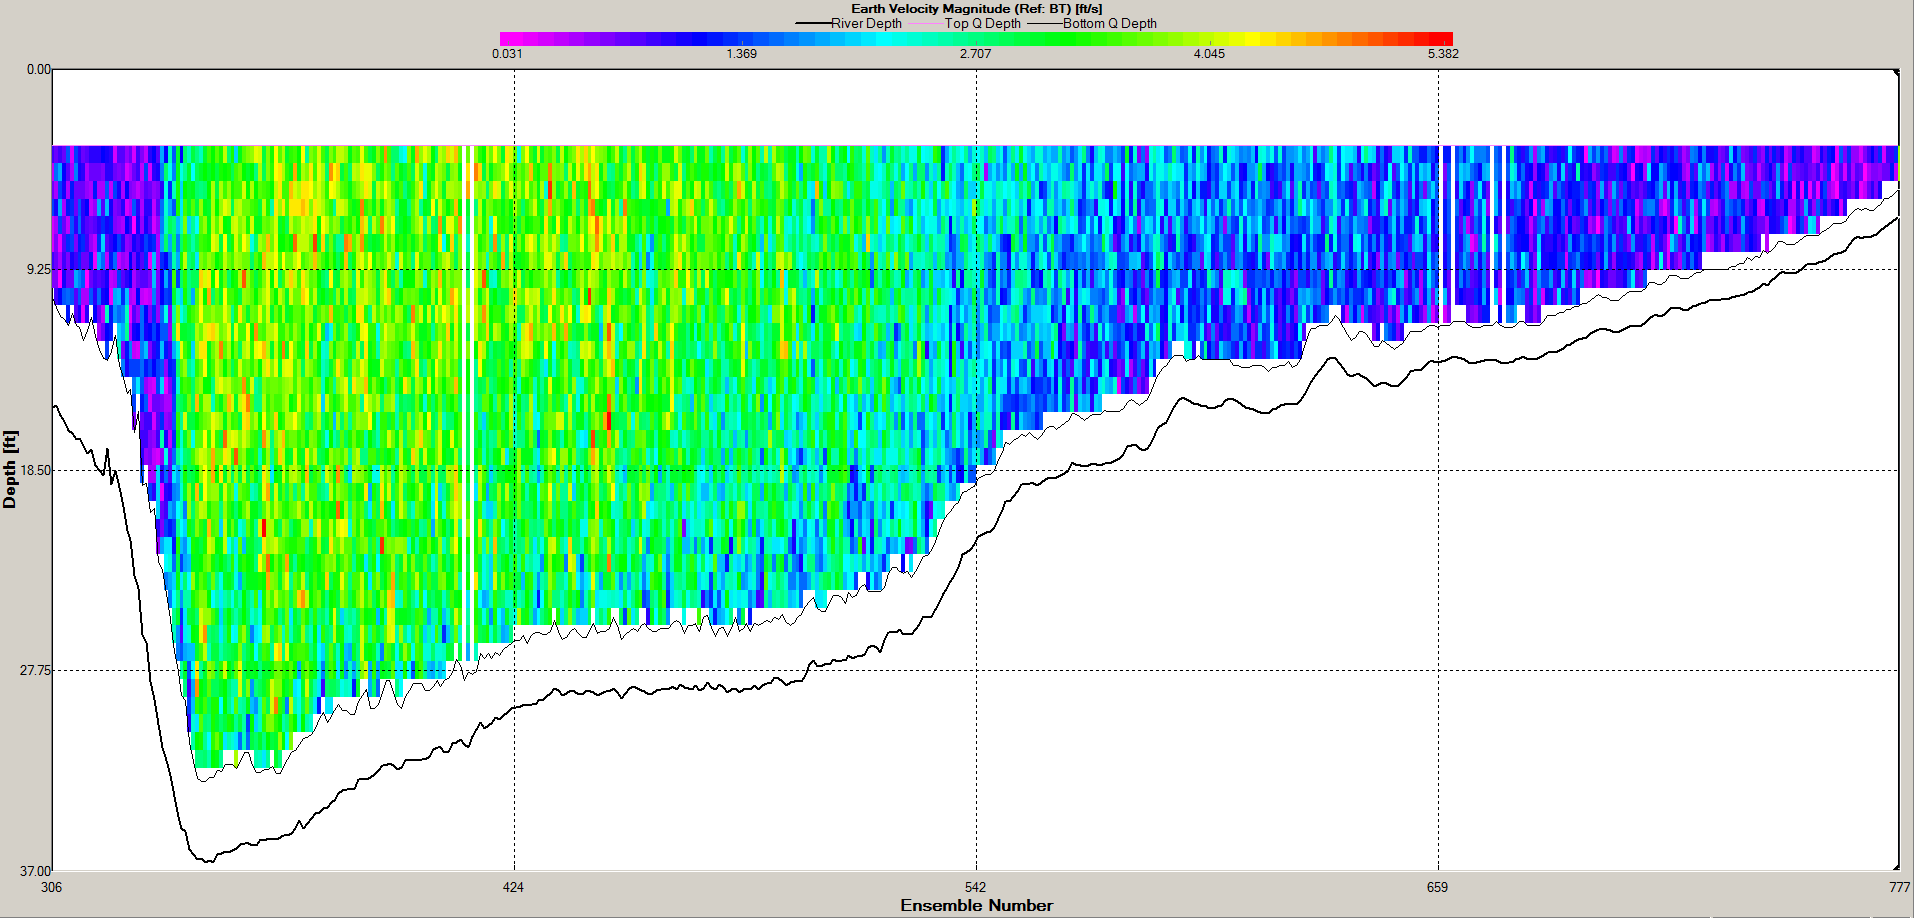This screenshot has height=918, width=1914.
Task: Click the velocity color scale bar
Action: (x=976, y=39)
